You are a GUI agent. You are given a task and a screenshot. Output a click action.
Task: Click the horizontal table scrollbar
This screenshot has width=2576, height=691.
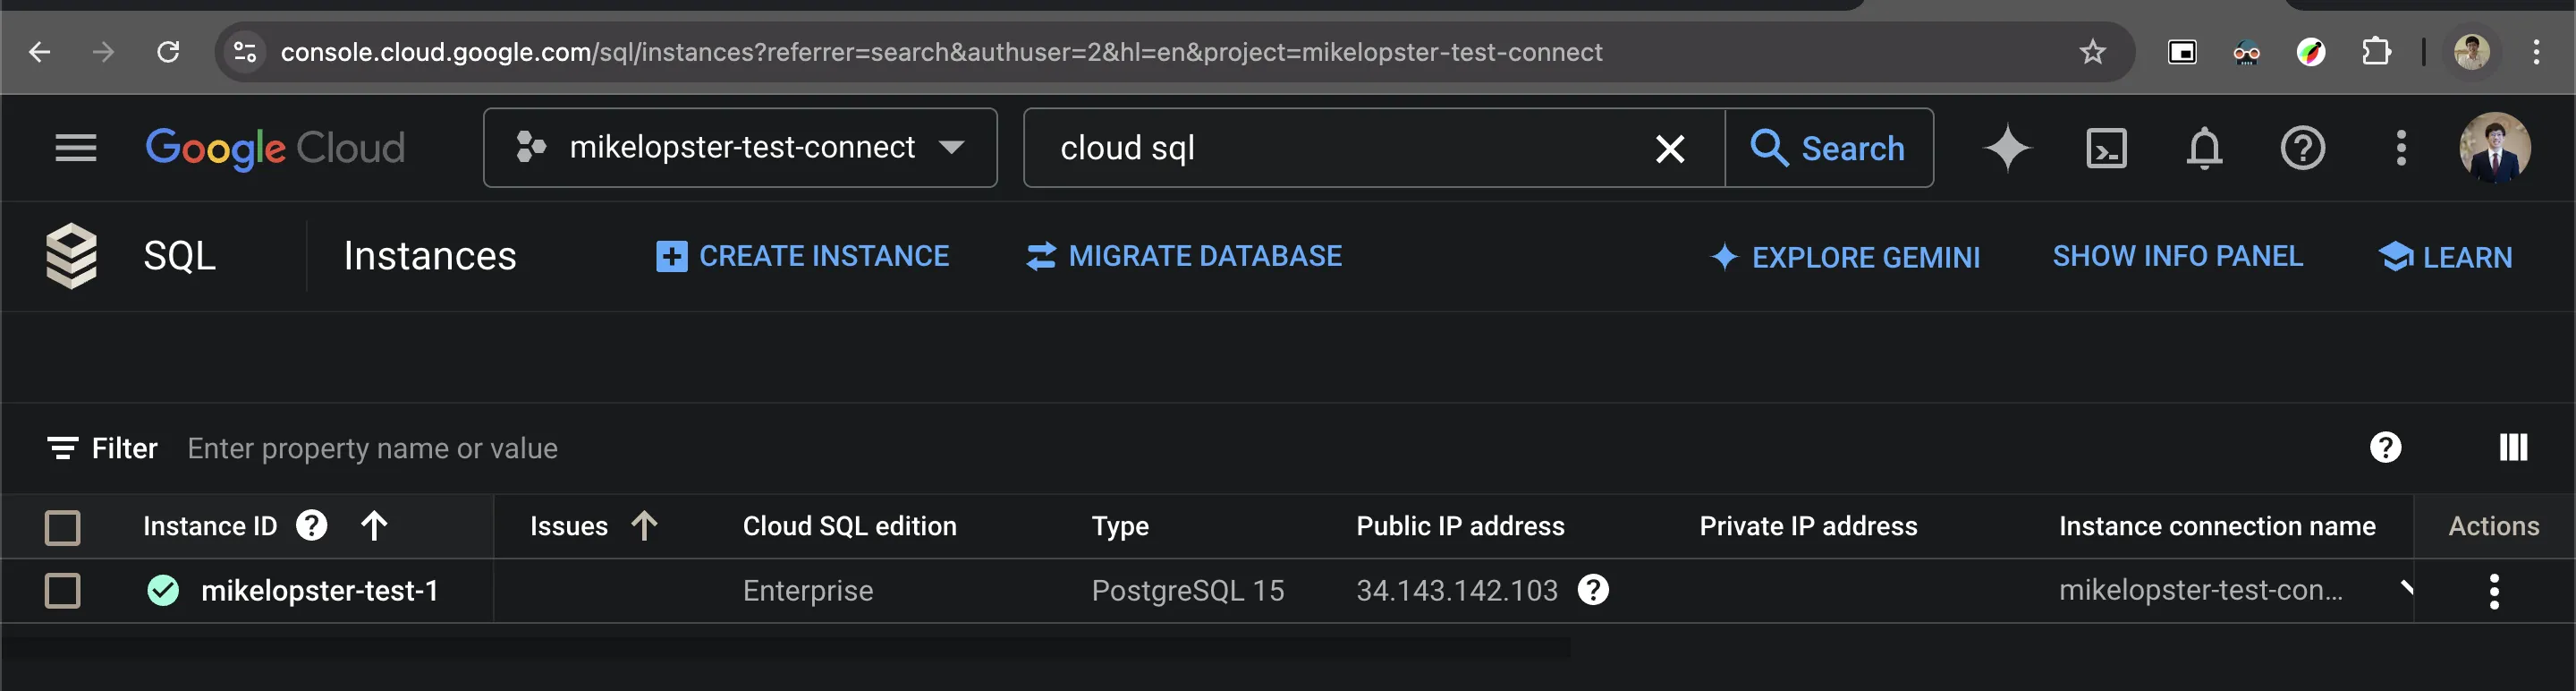click(x=785, y=648)
